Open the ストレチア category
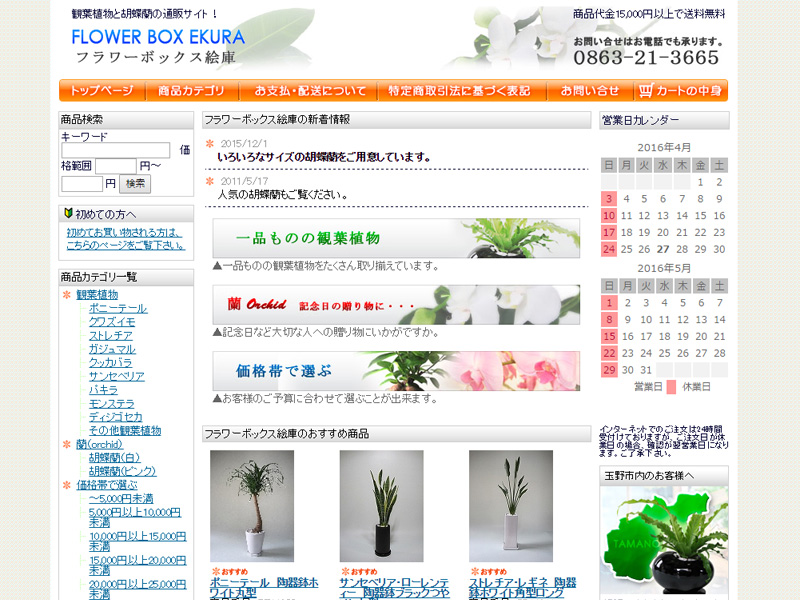 [x=111, y=336]
